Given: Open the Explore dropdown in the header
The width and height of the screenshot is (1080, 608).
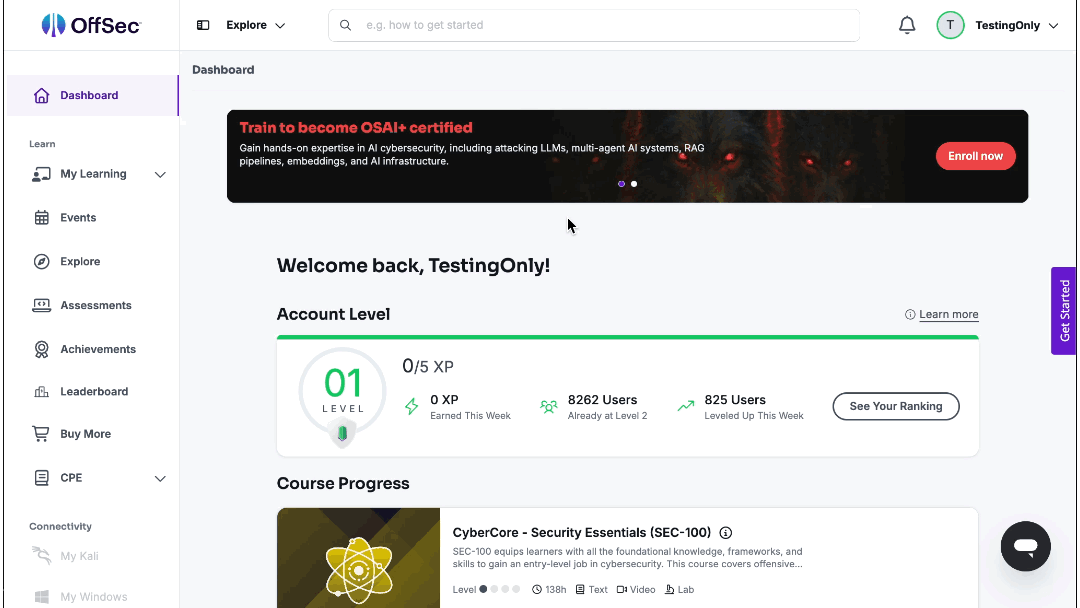Looking at the screenshot, I should [256, 25].
